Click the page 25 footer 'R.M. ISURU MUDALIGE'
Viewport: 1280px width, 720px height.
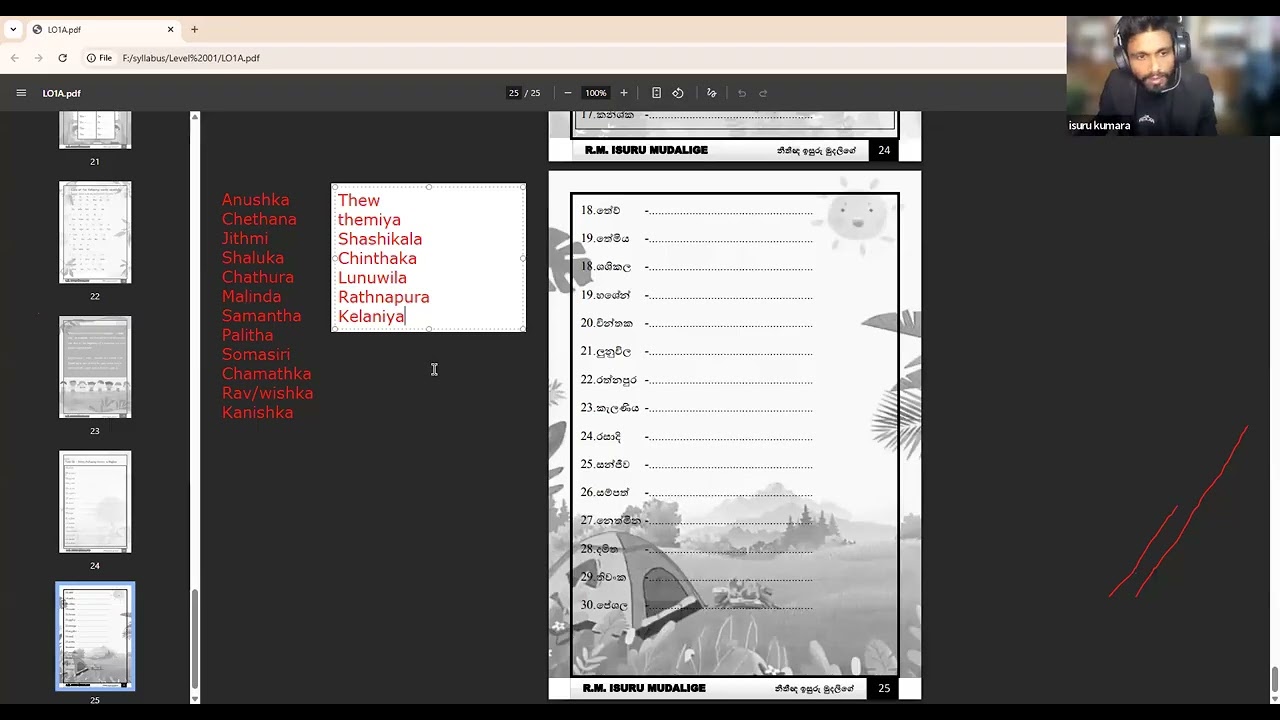coord(644,688)
